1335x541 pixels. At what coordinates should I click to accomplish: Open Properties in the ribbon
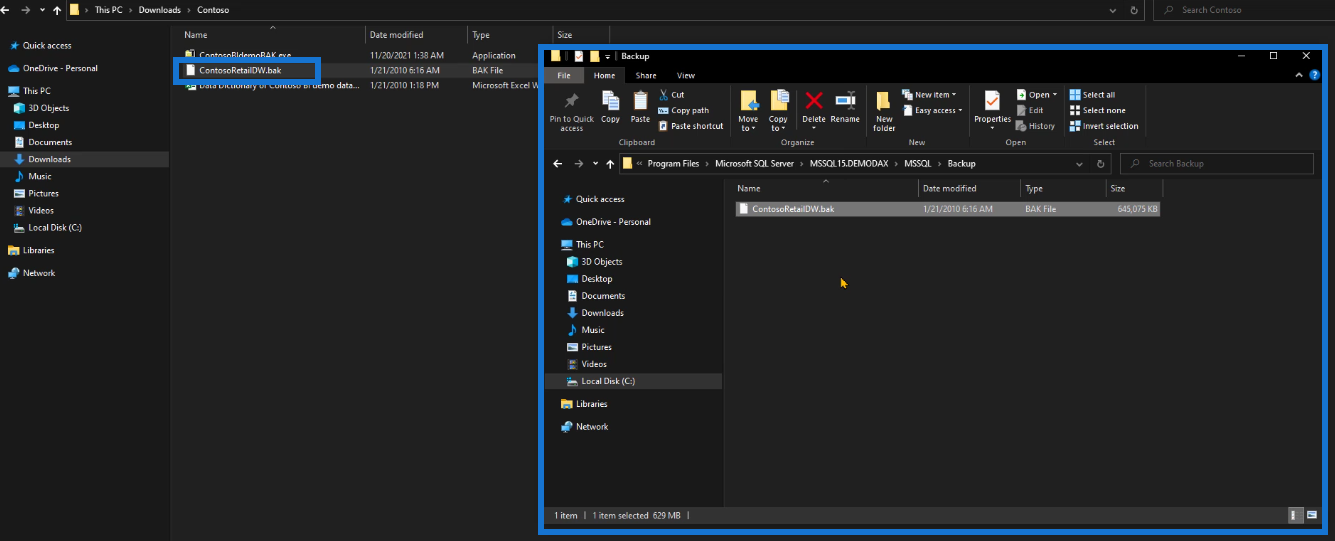click(x=992, y=110)
